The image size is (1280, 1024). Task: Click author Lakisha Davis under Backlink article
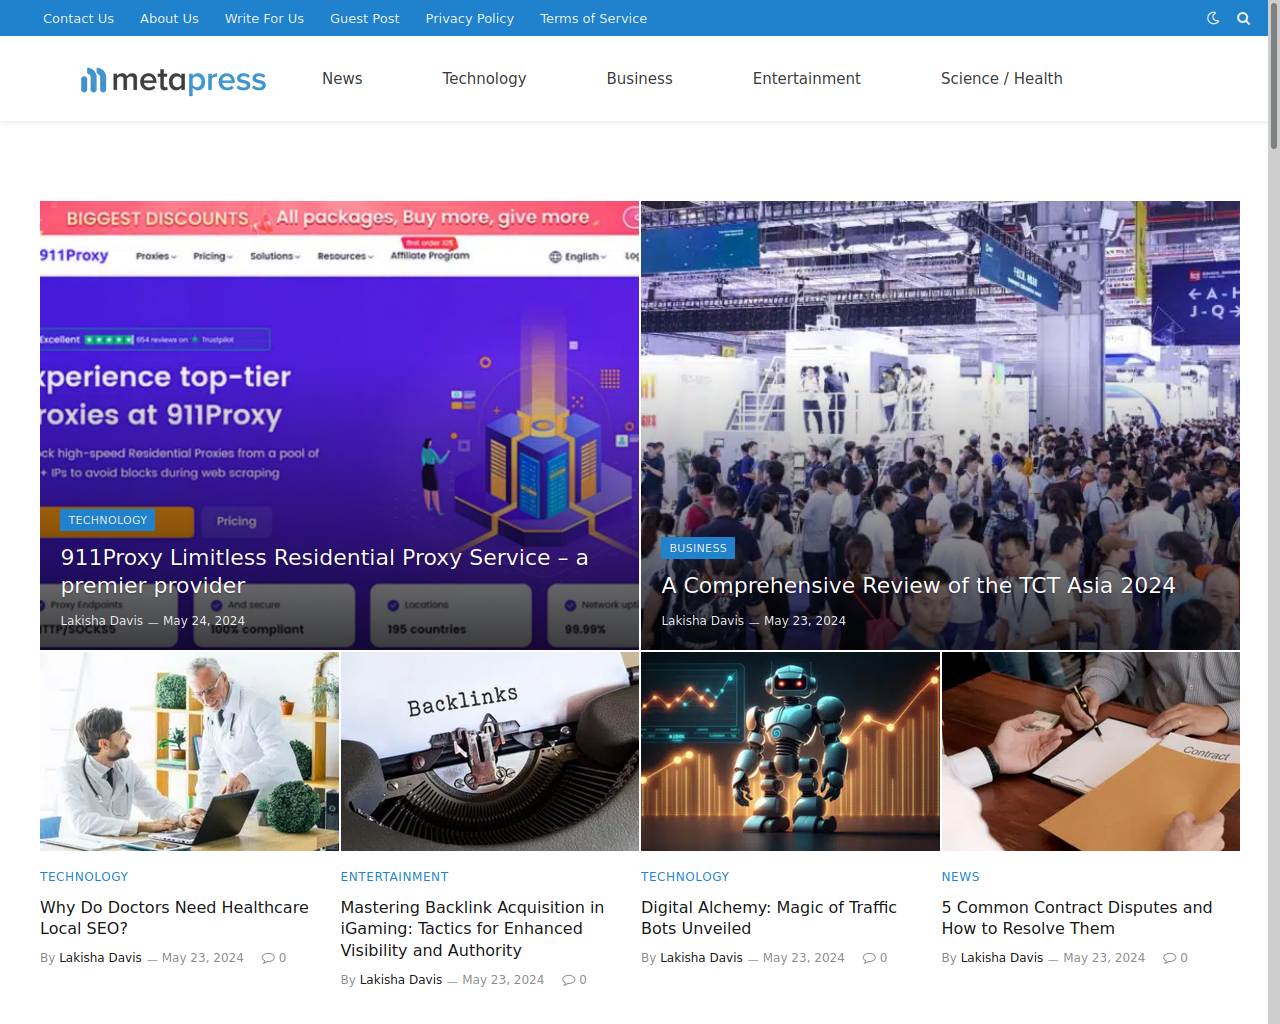coord(401,980)
